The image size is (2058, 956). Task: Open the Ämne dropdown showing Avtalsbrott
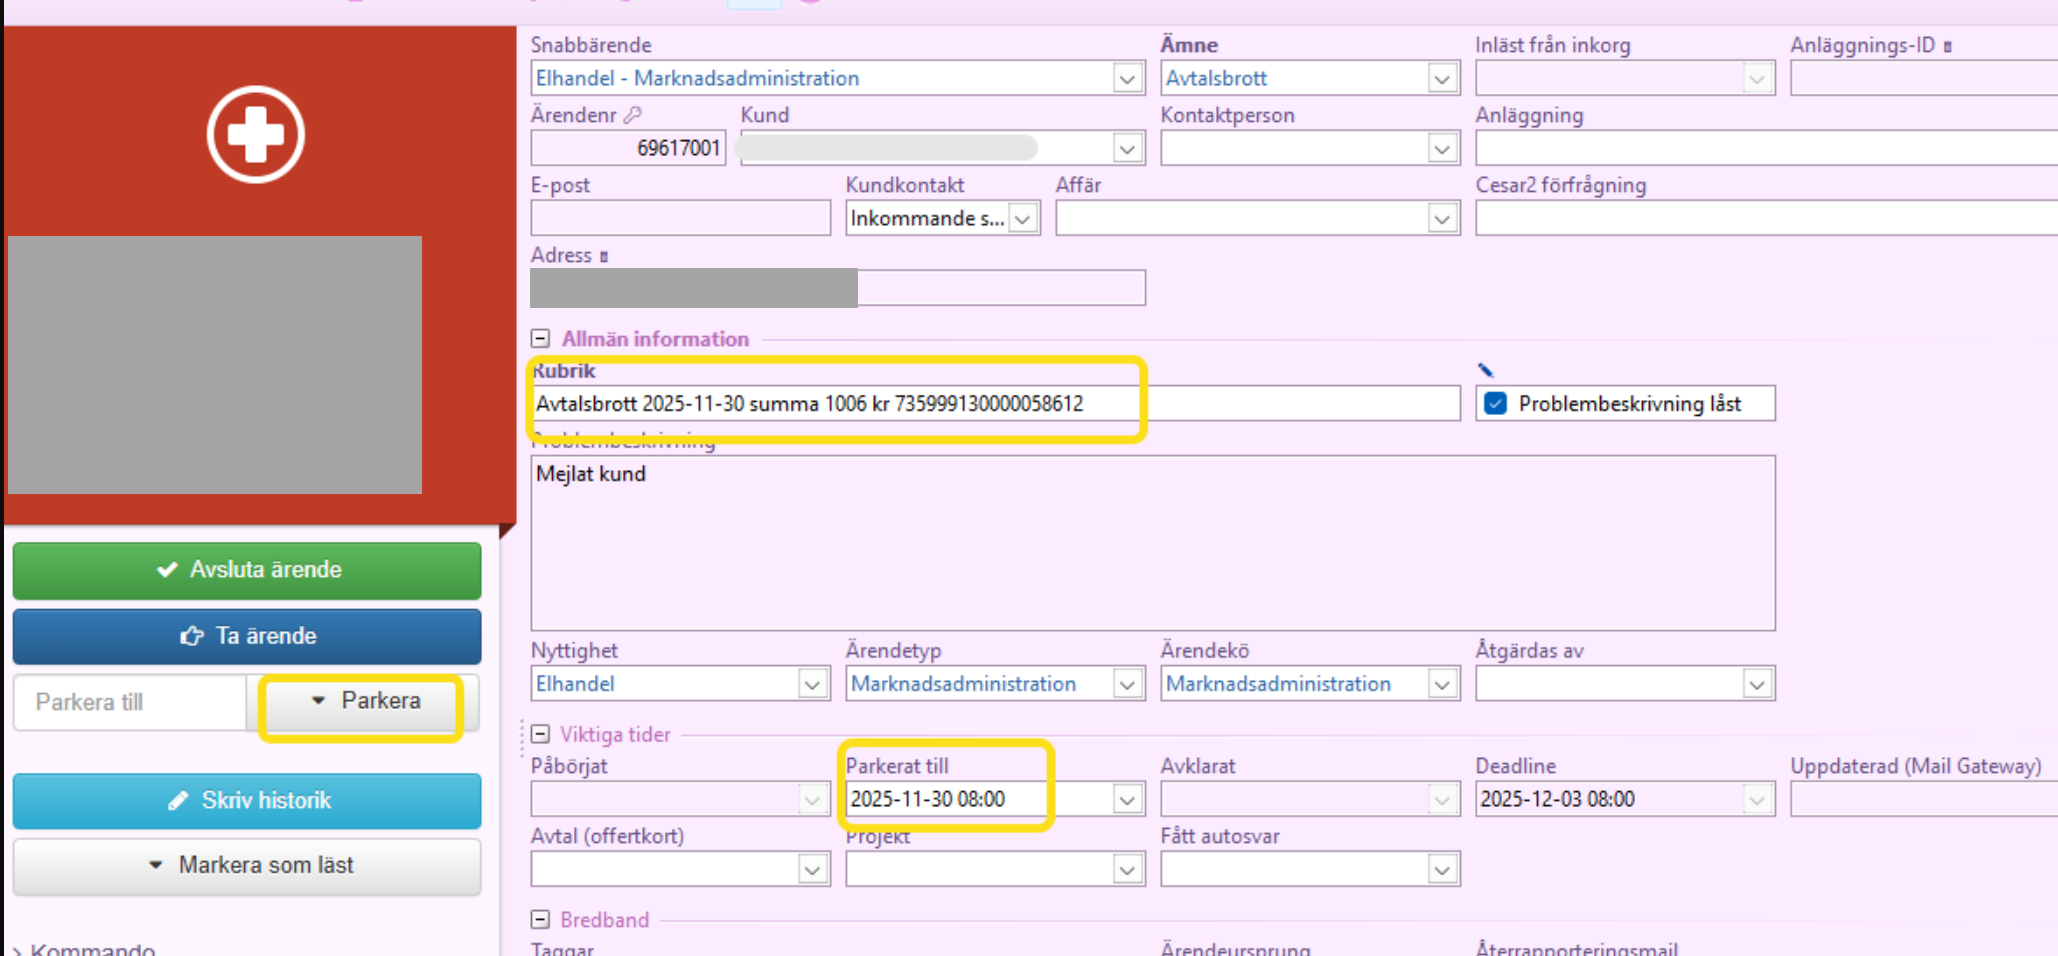pos(1441,78)
